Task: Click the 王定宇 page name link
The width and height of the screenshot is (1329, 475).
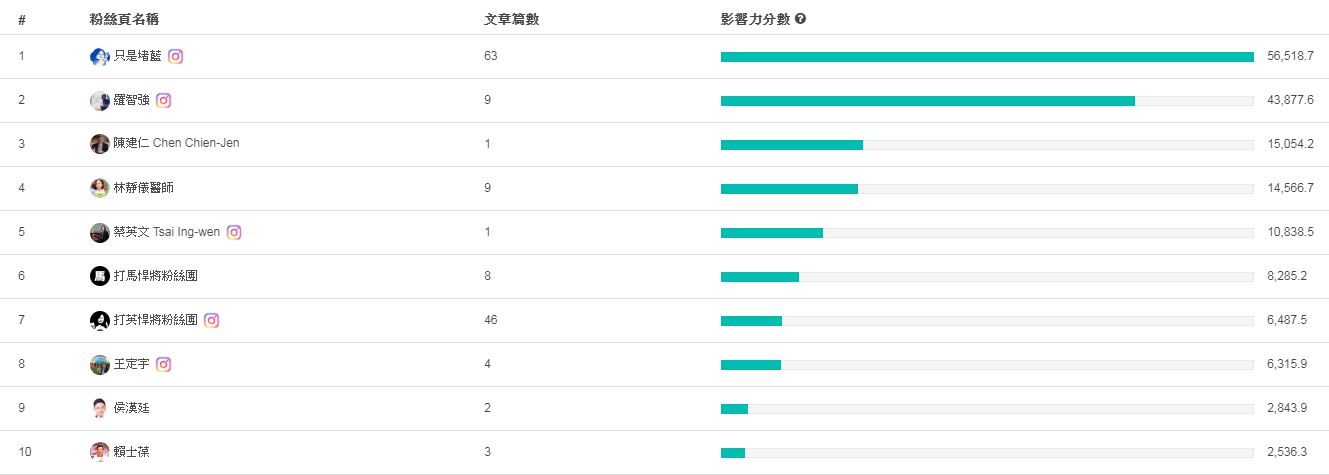Action: (x=131, y=365)
